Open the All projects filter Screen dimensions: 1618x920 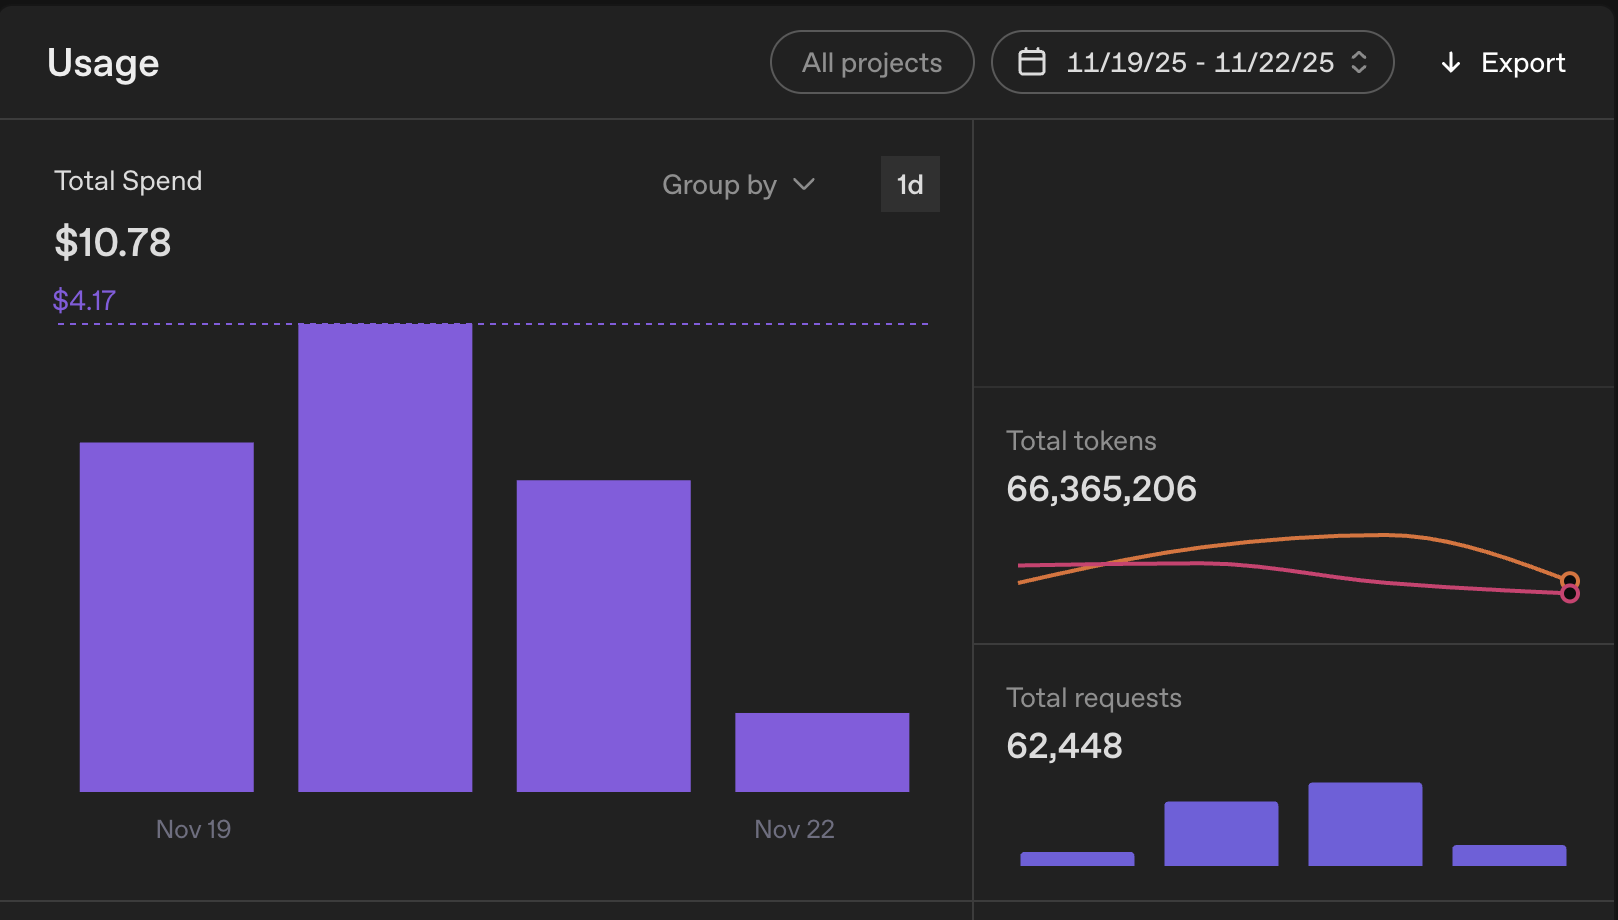click(x=871, y=62)
